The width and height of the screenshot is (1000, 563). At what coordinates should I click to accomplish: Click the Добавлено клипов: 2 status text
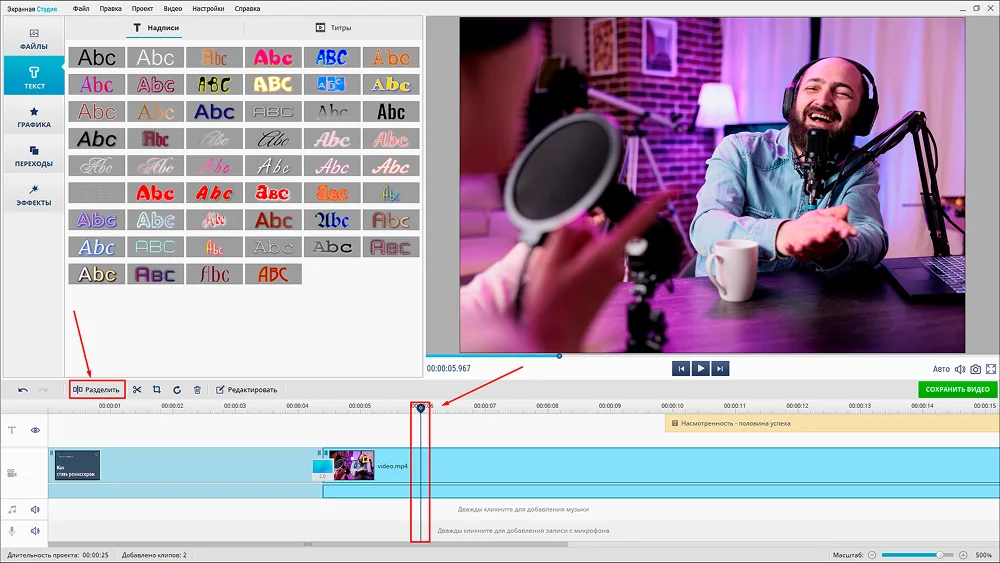(154, 555)
